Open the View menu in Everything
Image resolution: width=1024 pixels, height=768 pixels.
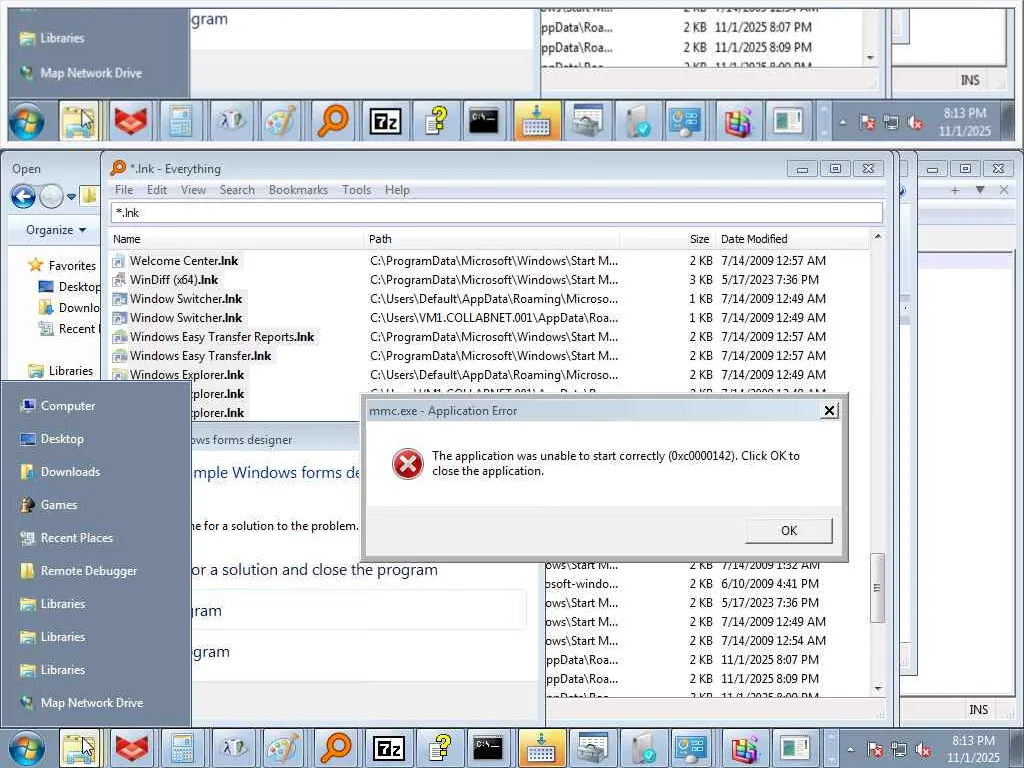click(193, 190)
